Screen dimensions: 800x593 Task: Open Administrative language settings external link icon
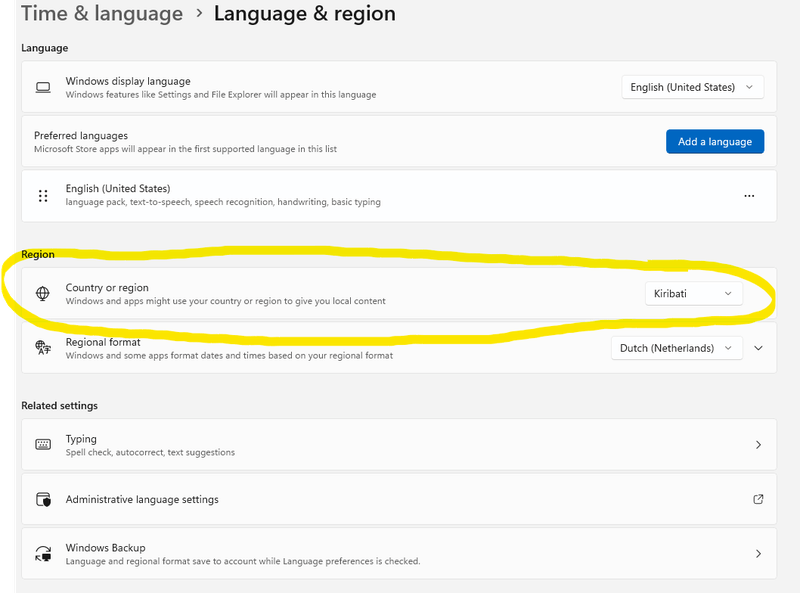pos(758,499)
